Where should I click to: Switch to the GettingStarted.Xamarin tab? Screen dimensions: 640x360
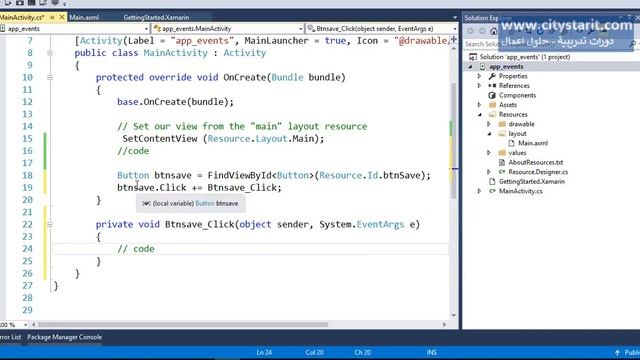(x=156, y=18)
